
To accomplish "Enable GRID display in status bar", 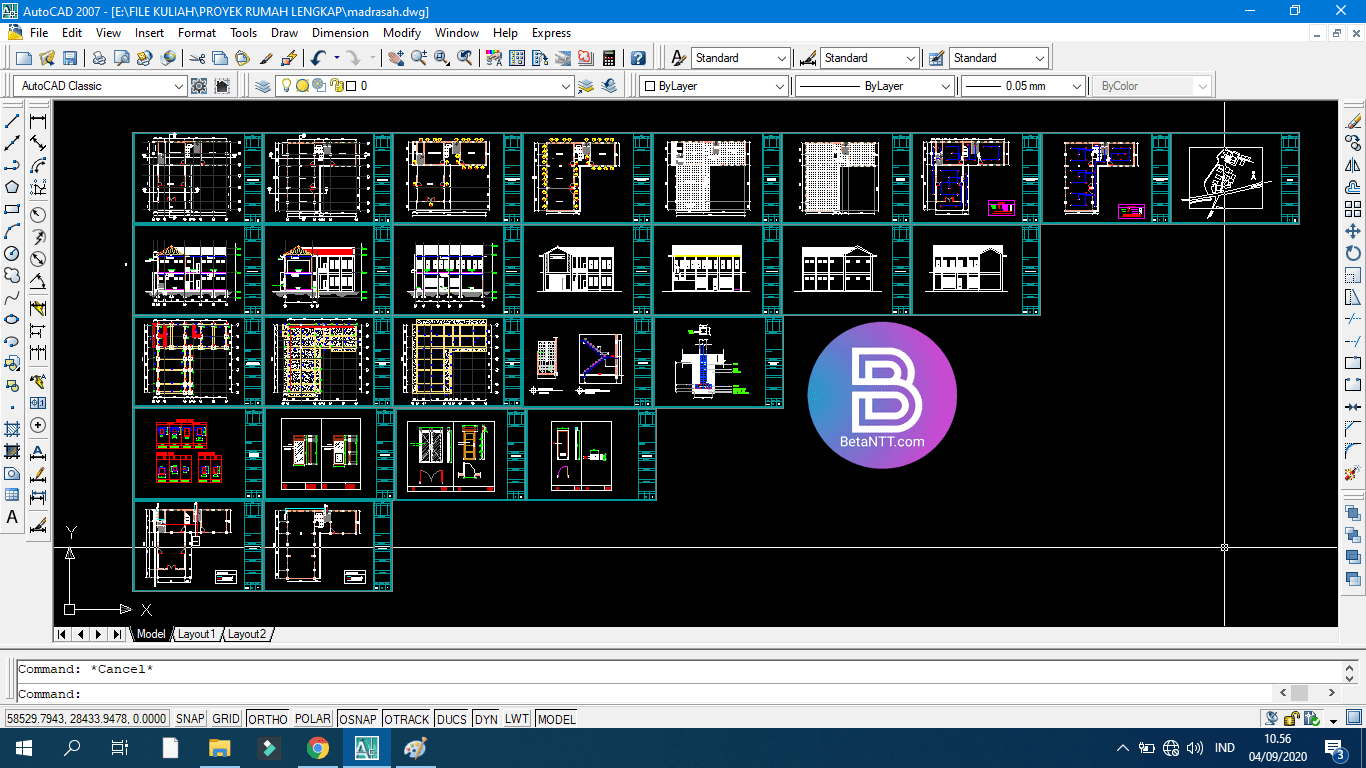I will pos(226,719).
